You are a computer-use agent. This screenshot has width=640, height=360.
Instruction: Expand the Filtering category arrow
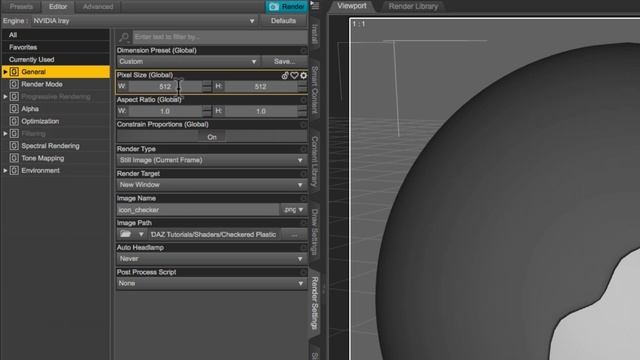(x=5, y=133)
